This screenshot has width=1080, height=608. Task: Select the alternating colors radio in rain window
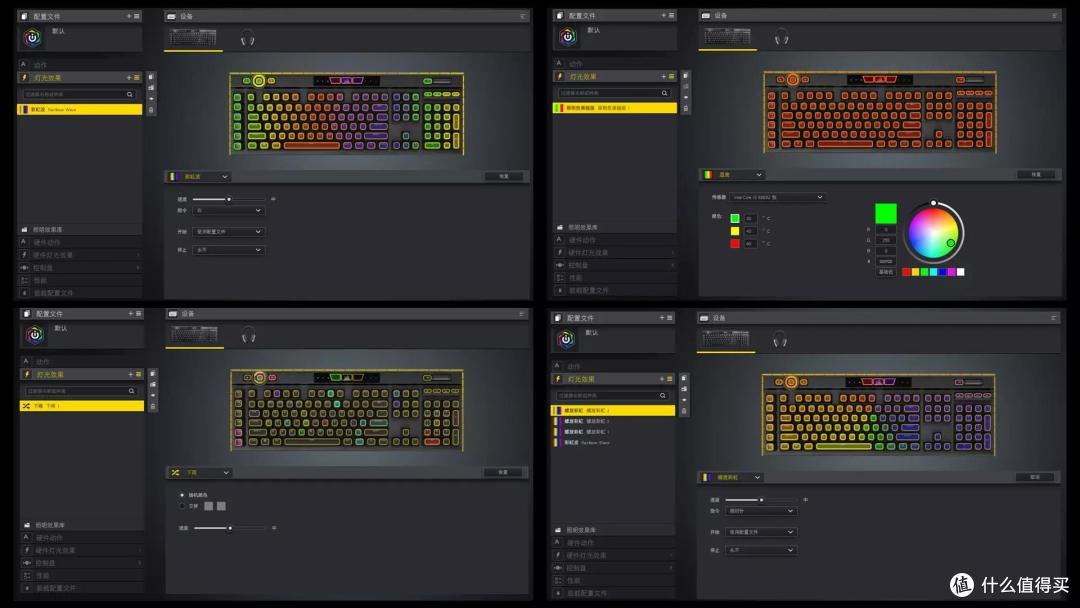[x=182, y=506]
